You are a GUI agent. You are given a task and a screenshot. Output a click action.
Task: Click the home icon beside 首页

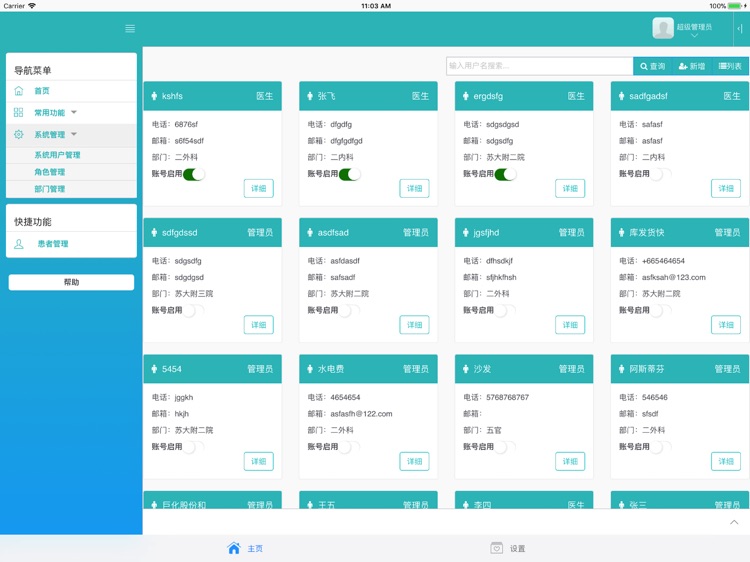[x=19, y=90]
